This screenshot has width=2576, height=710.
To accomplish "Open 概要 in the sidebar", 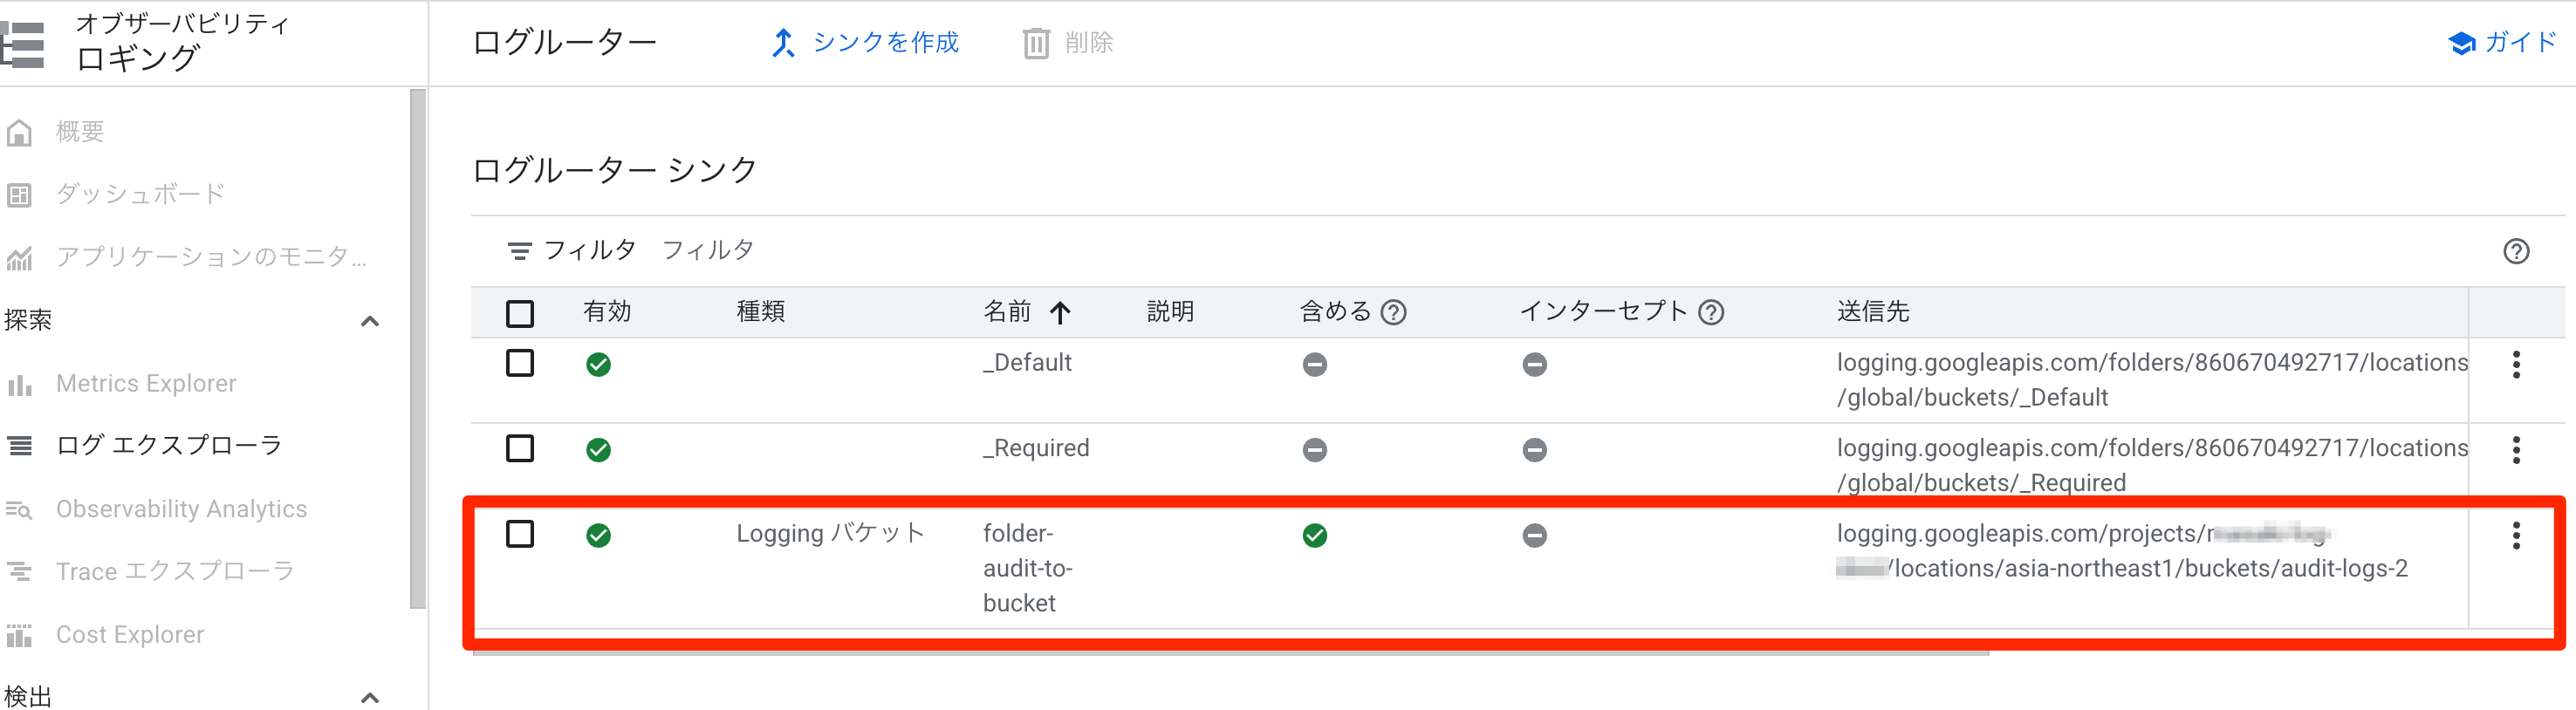I will 80,132.
